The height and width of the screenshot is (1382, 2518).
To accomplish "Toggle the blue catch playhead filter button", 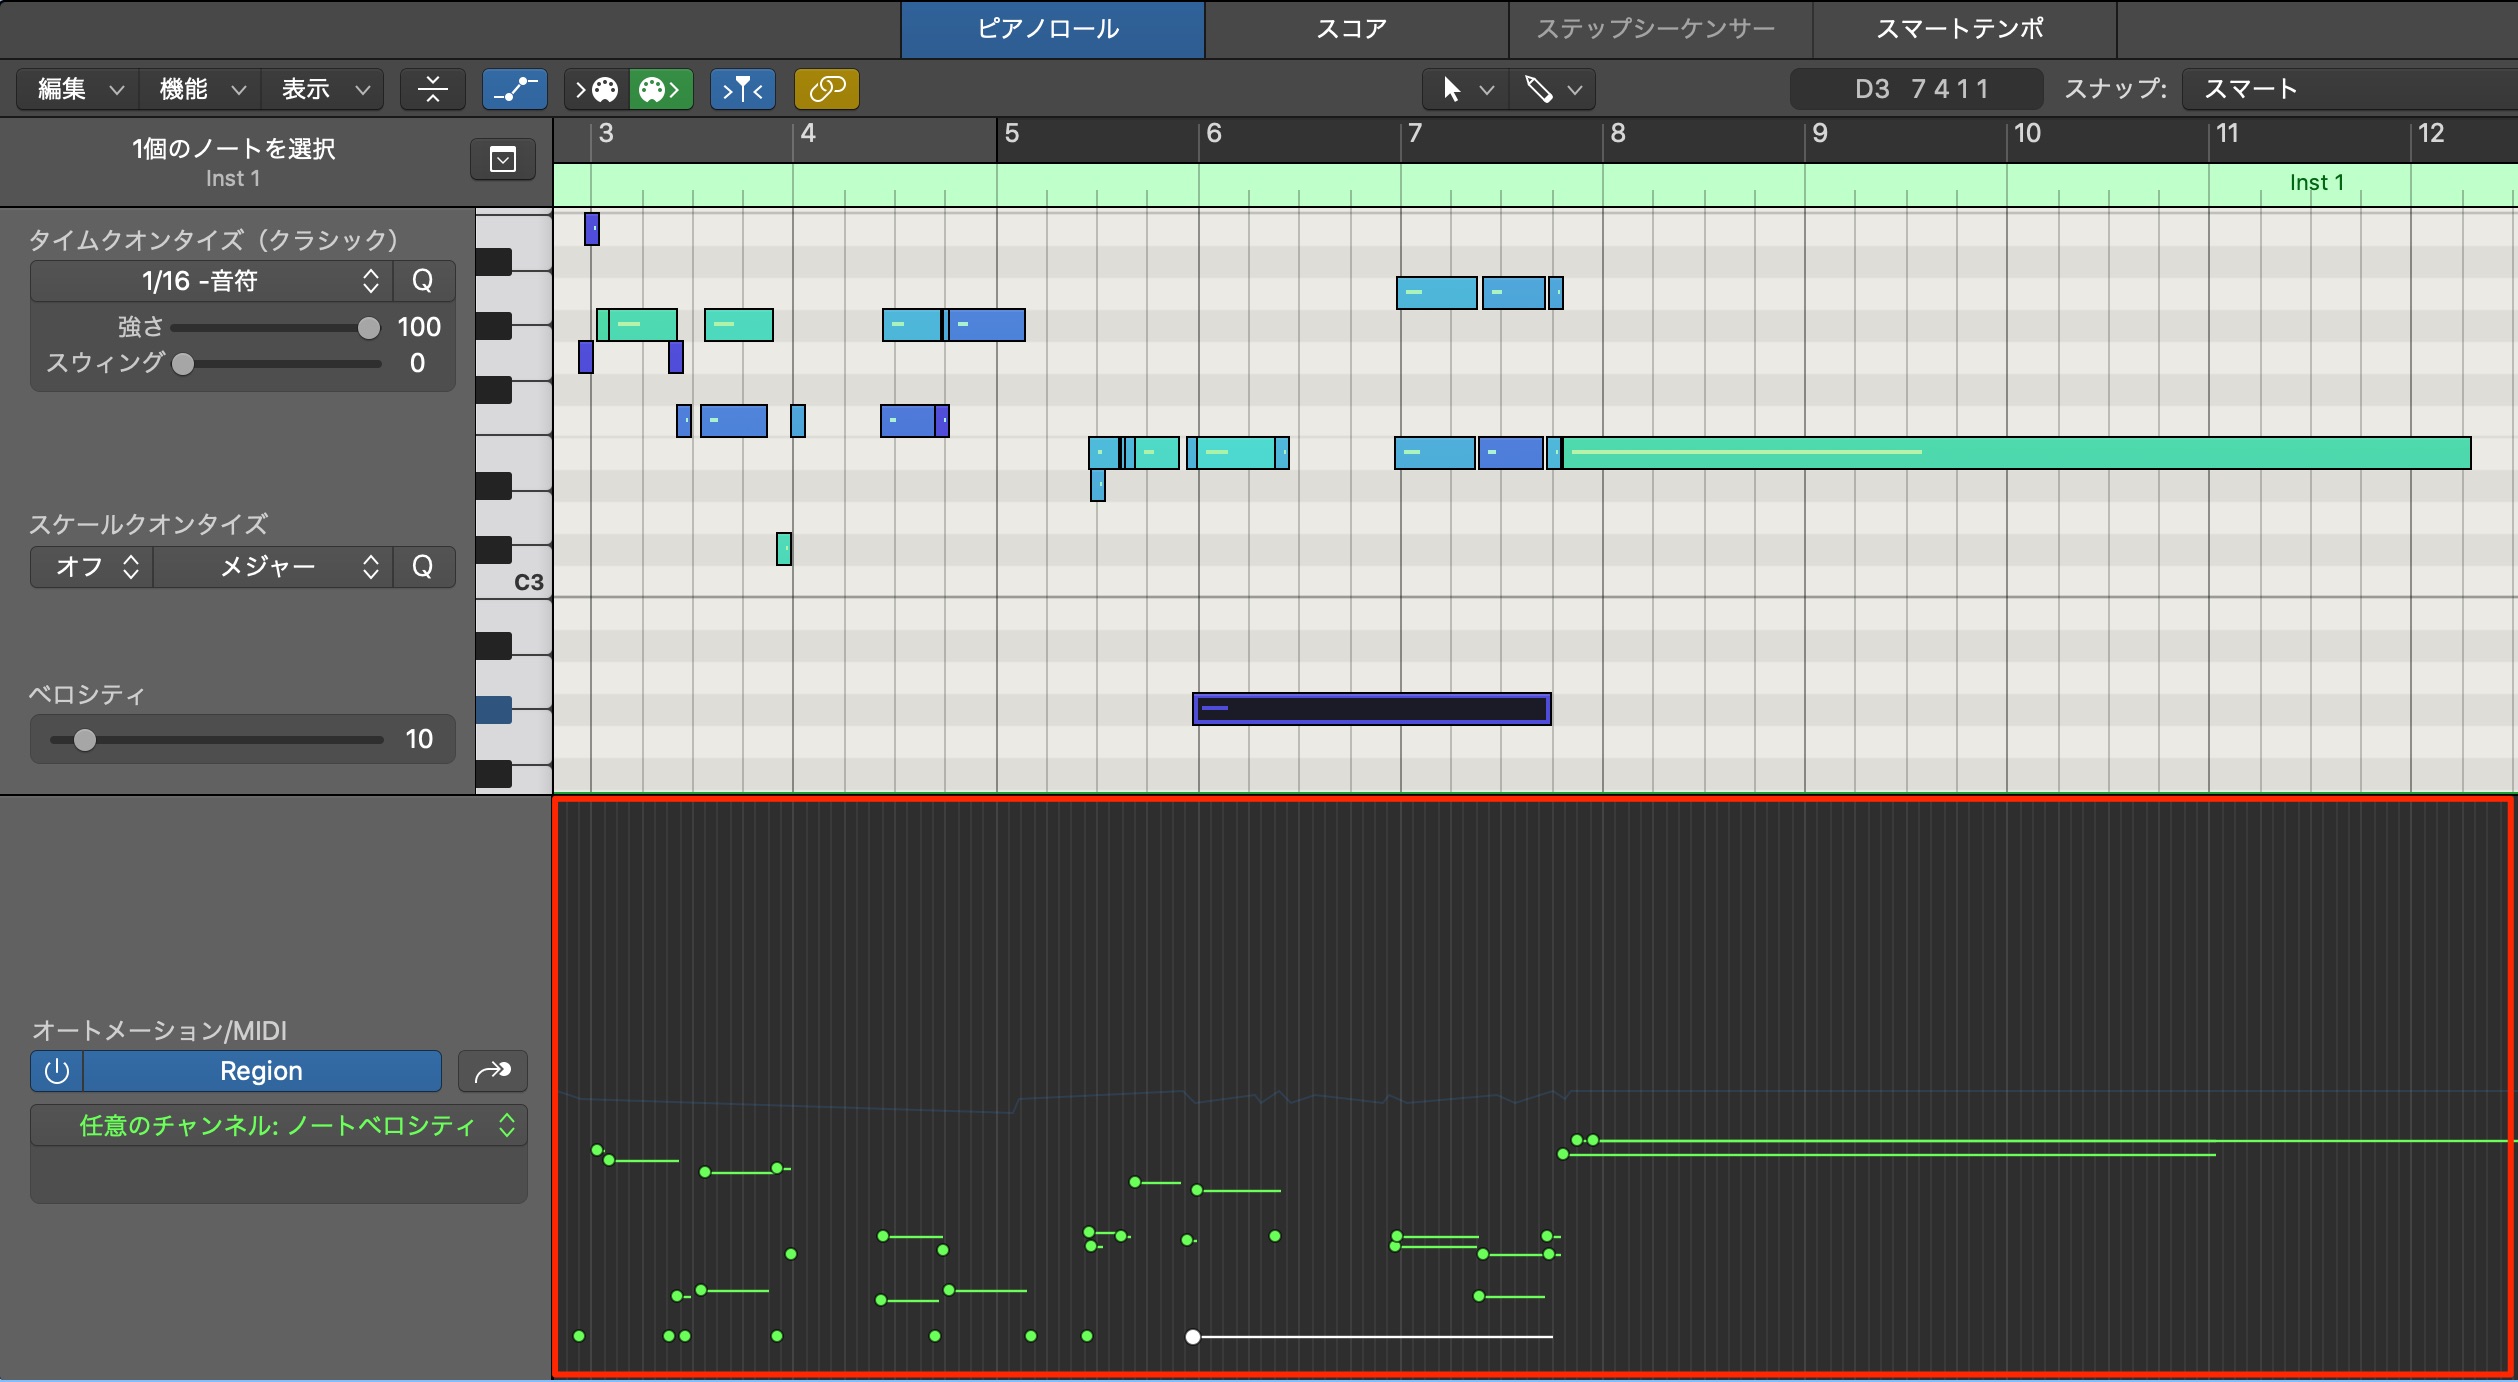I will 742,89.
